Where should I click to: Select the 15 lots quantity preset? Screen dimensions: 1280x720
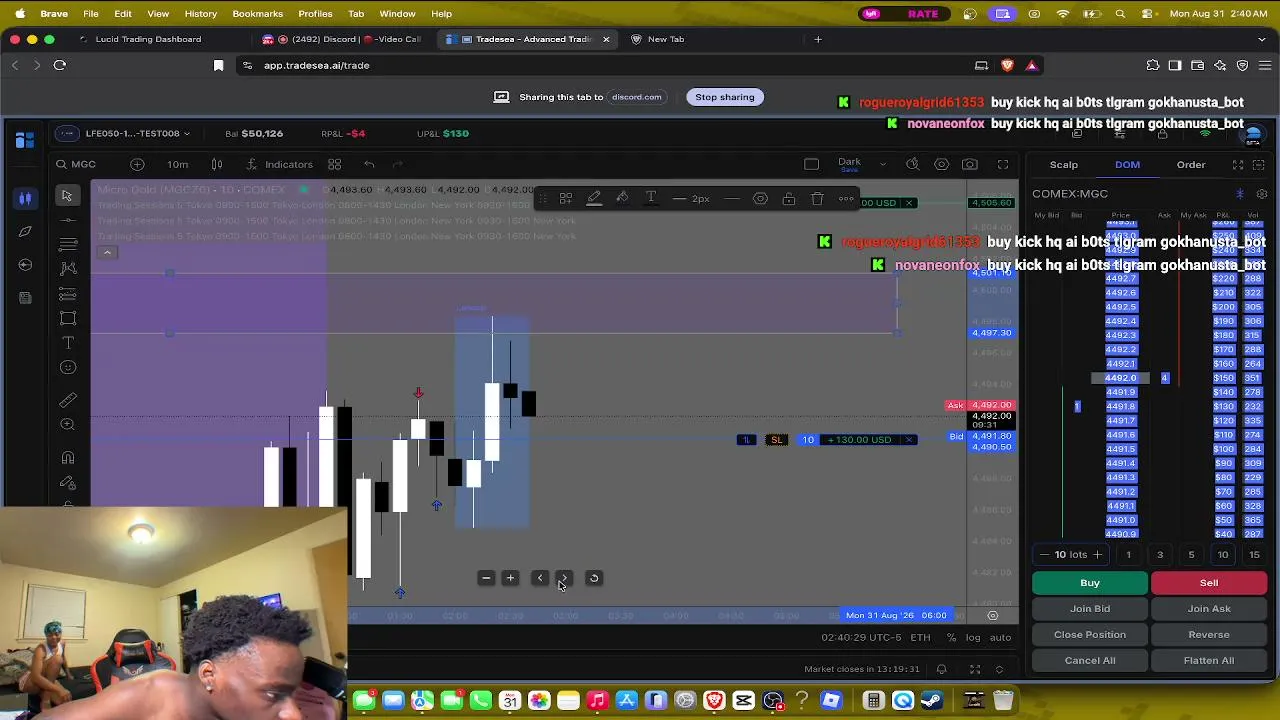pos(1254,555)
